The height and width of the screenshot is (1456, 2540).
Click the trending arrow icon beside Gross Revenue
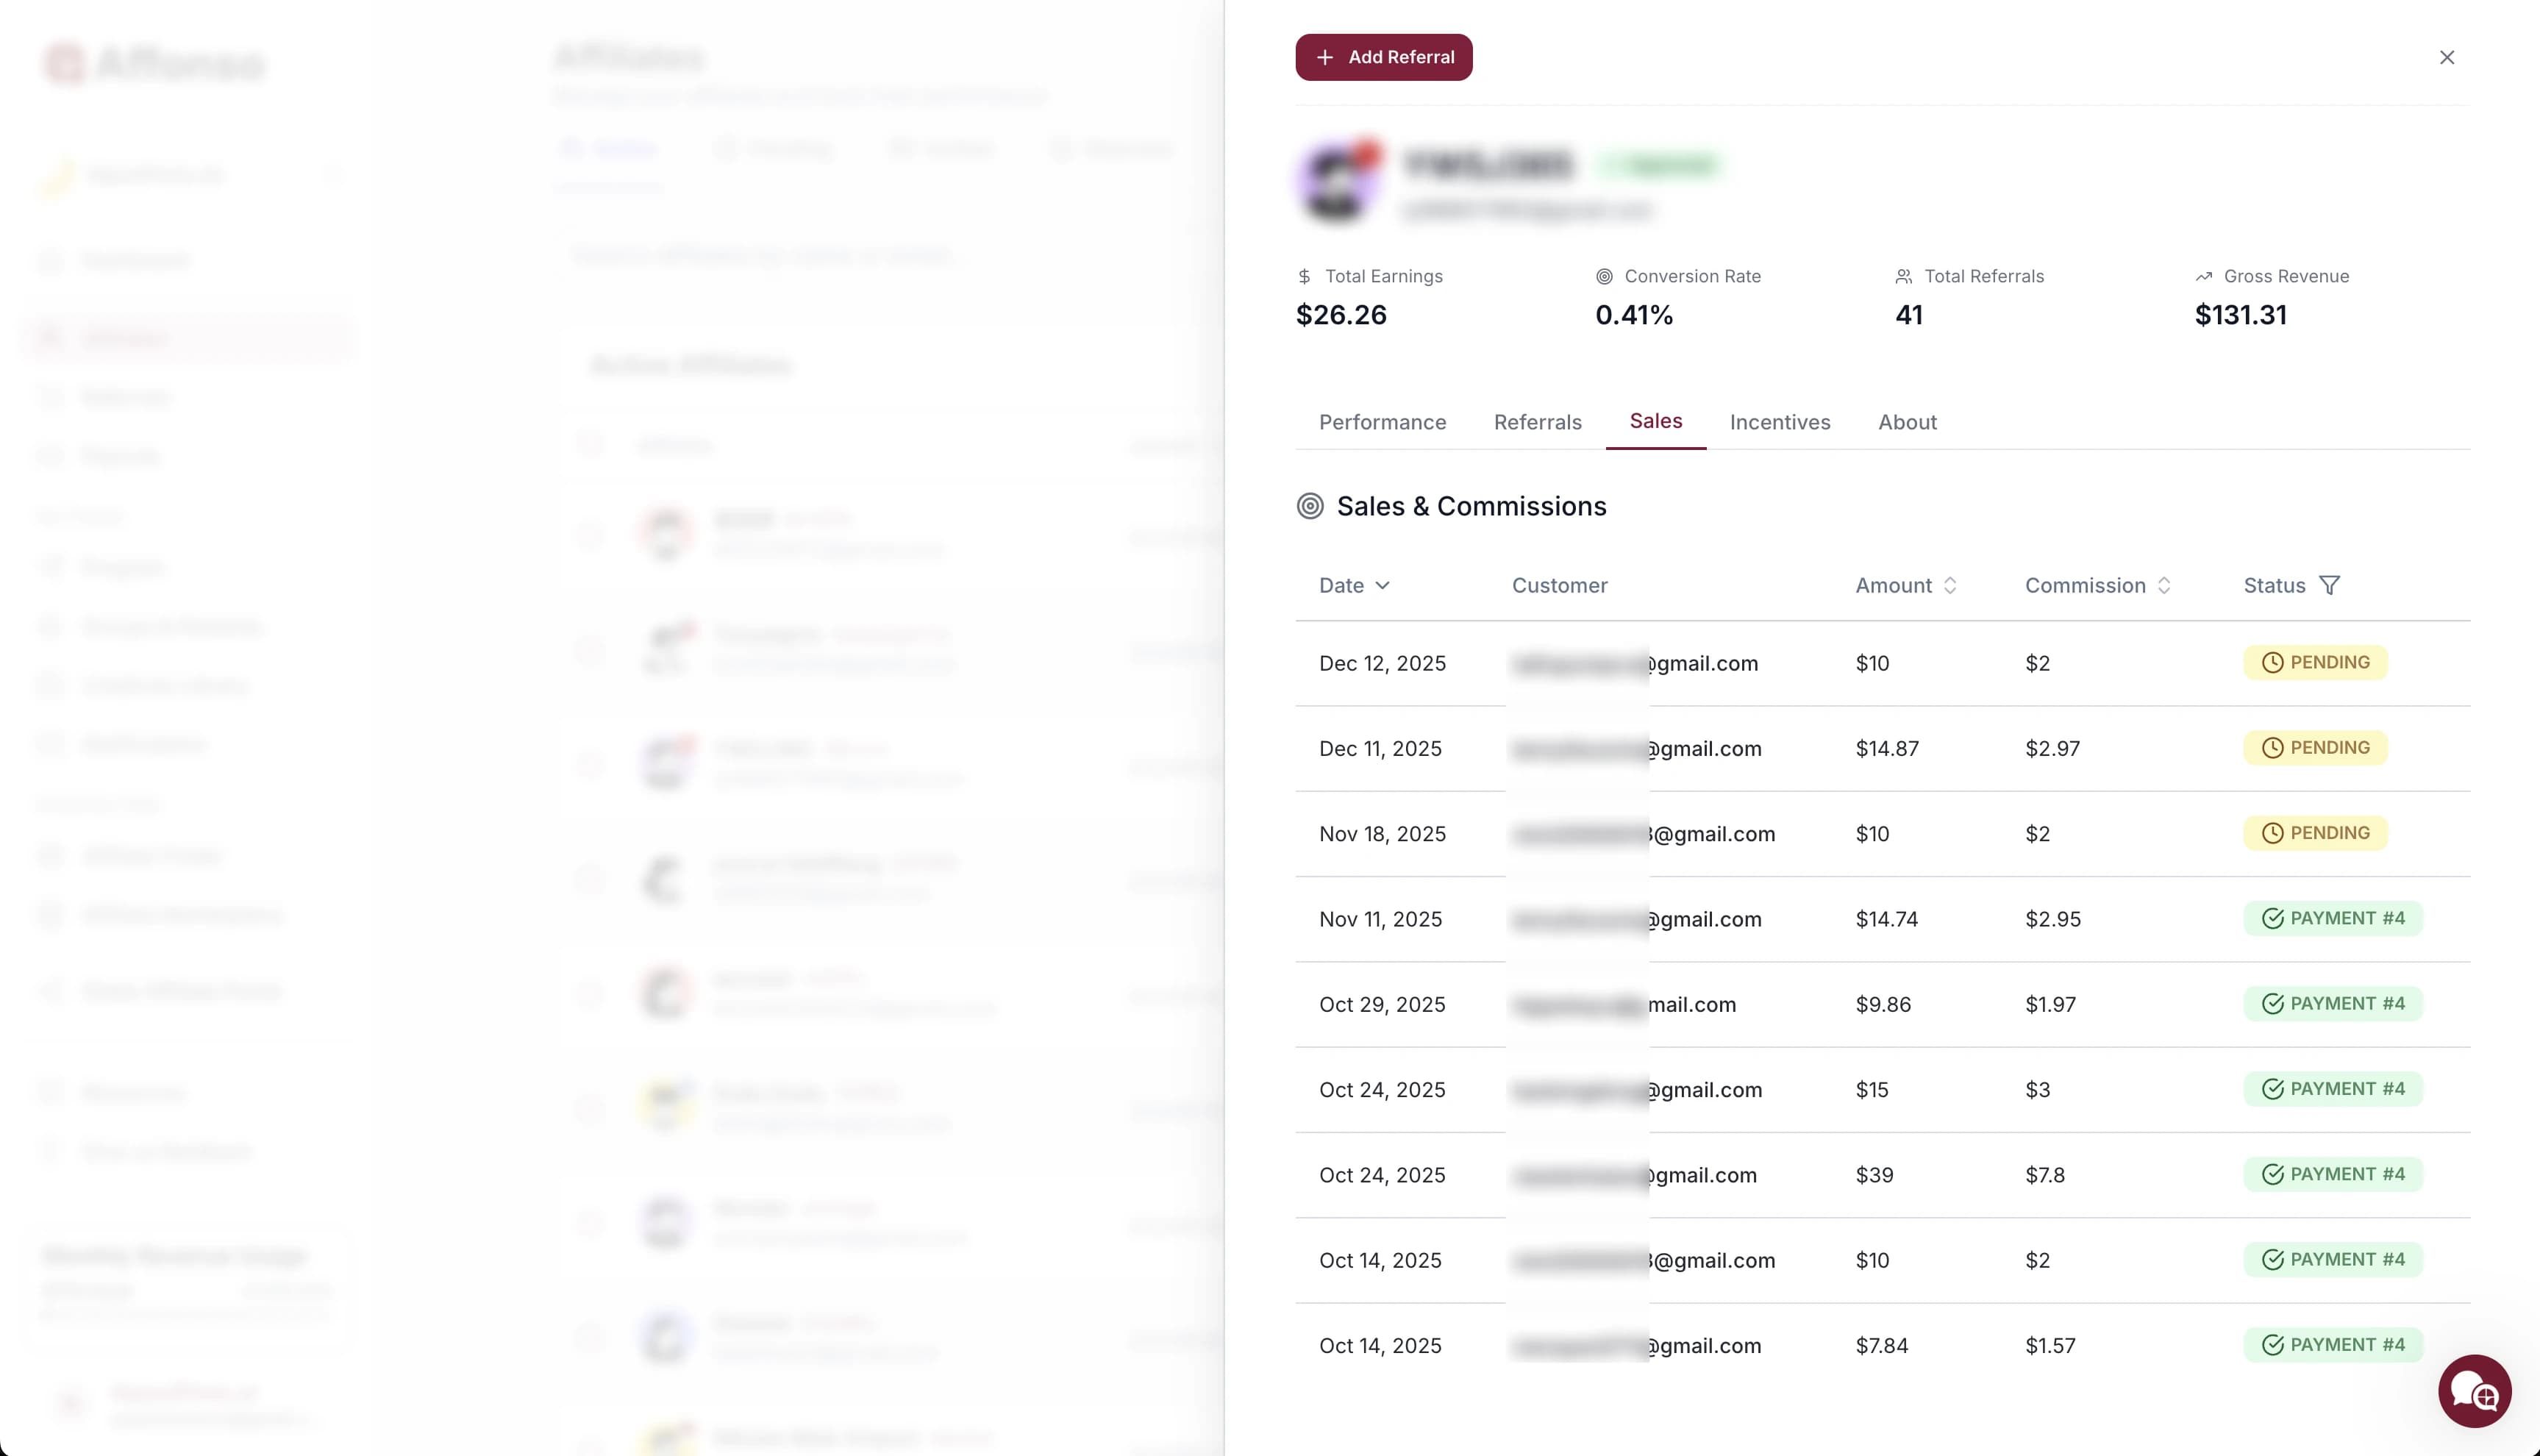tap(2203, 276)
